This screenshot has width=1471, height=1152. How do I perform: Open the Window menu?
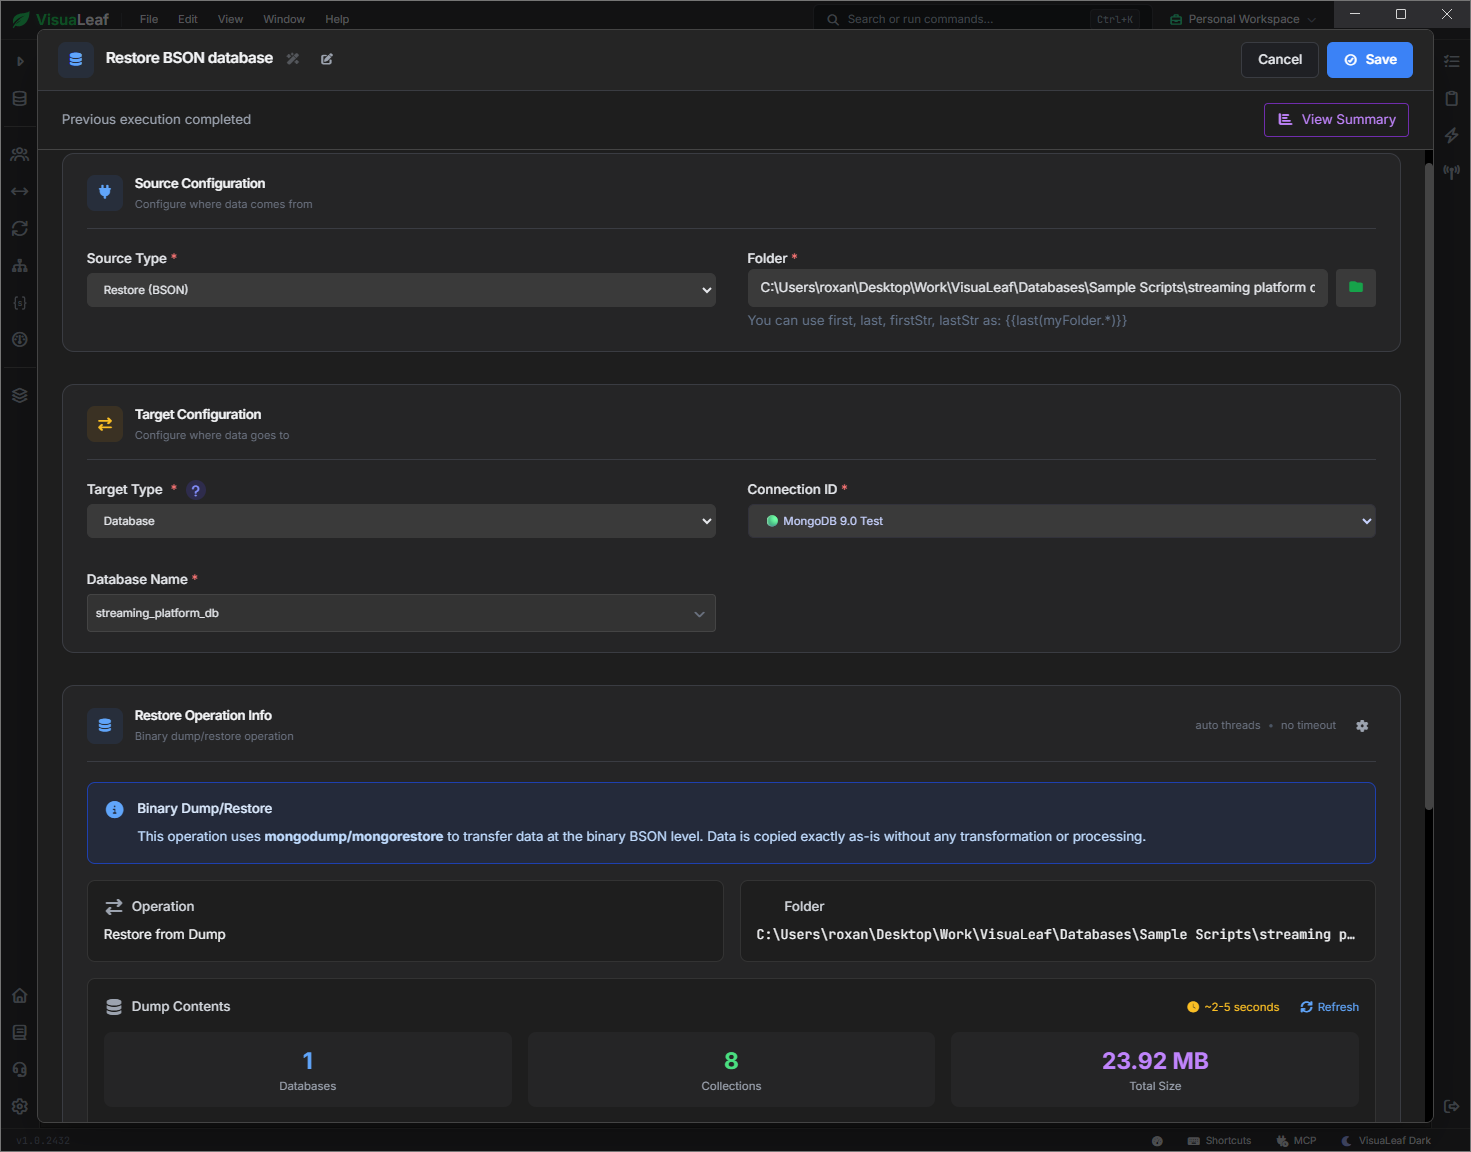284,19
